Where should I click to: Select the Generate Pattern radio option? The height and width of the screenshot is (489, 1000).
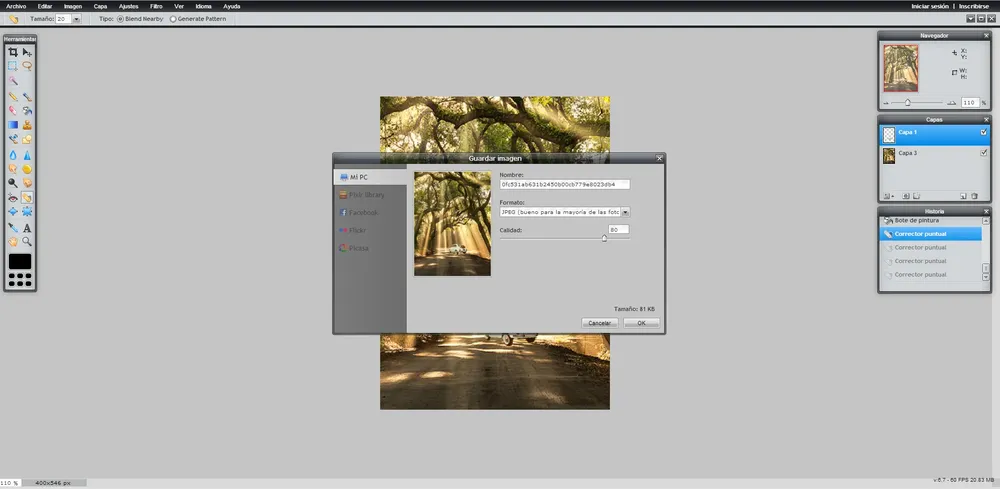(x=173, y=19)
